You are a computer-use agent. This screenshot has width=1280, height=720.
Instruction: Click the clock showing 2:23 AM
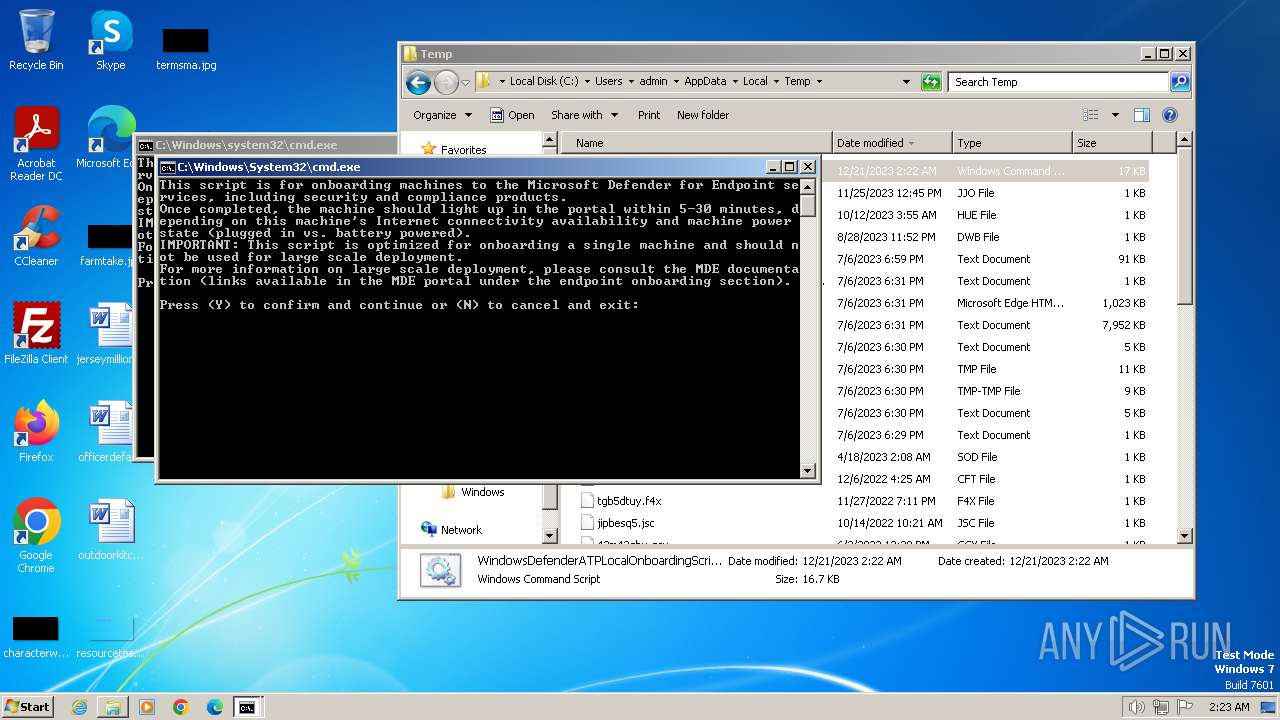pos(1229,707)
